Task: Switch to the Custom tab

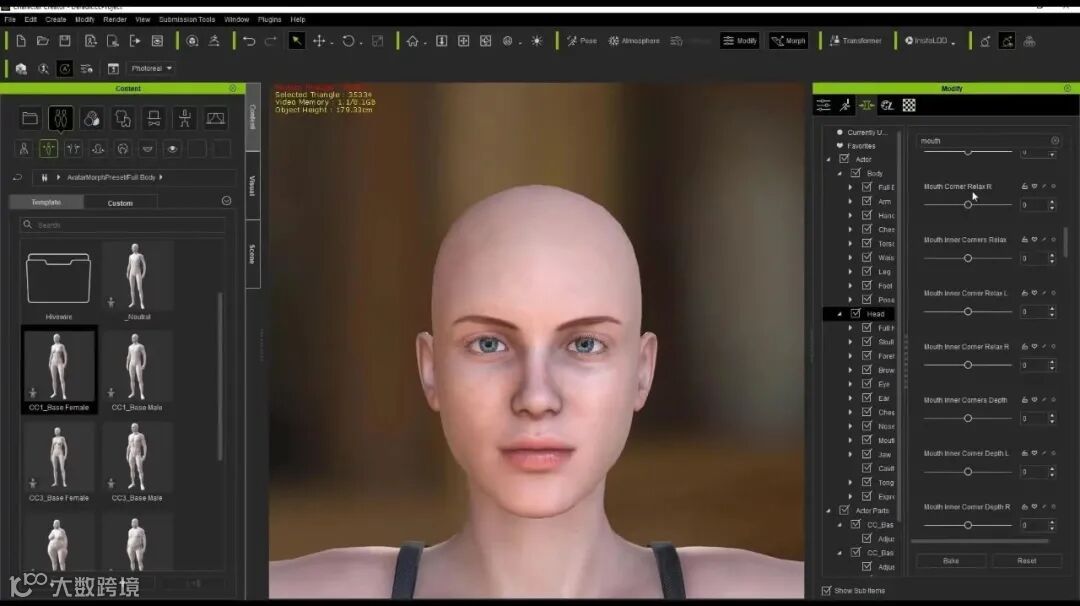Action: tap(121, 202)
